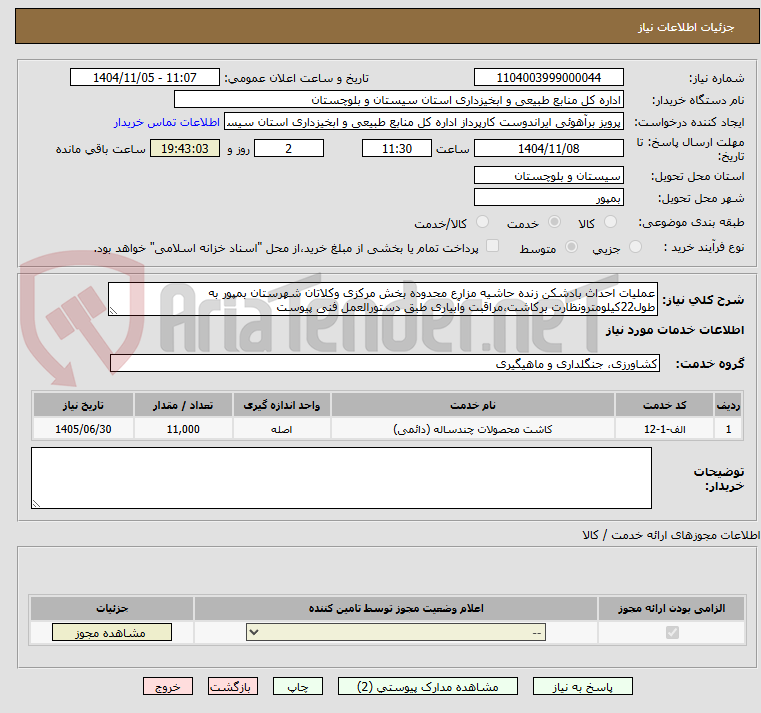Click the چاپ print button
The height and width of the screenshot is (713, 761).
[298, 687]
